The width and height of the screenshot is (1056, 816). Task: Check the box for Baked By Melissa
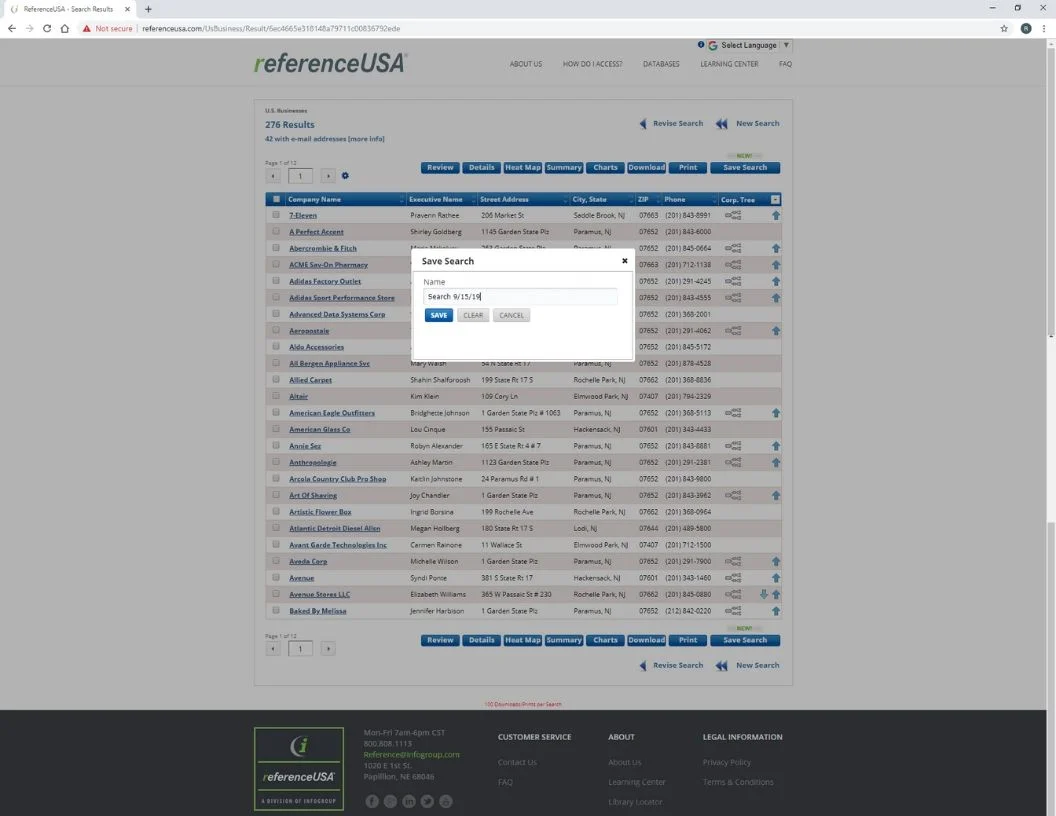point(276,610)
